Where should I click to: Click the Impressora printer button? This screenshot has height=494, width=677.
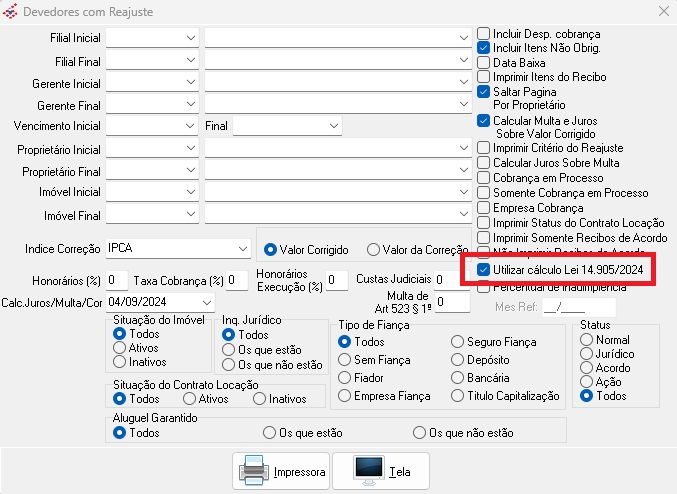pos(283,470)
